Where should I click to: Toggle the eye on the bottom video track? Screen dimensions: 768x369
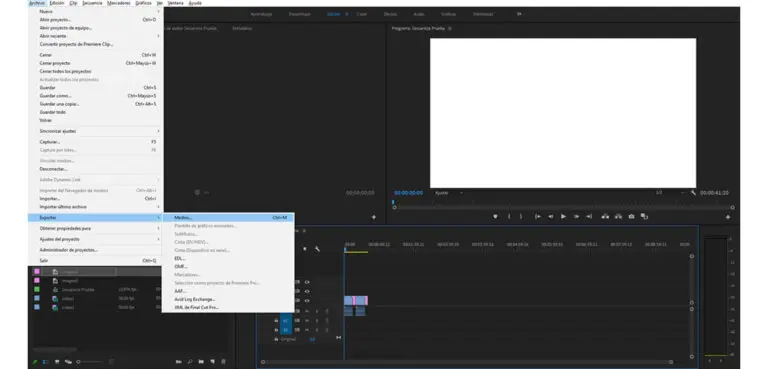pos(307,300)
